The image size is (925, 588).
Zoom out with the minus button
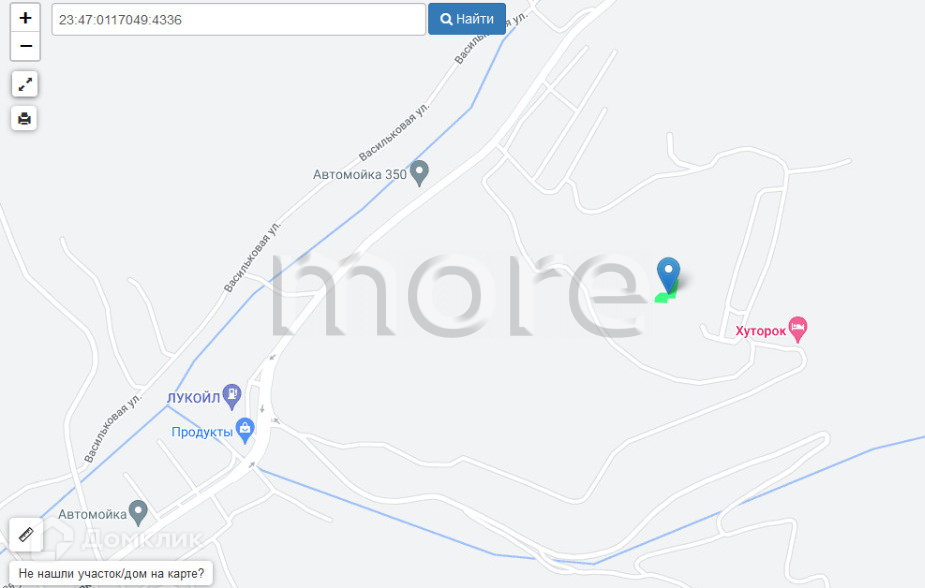(x=25, y=46)
